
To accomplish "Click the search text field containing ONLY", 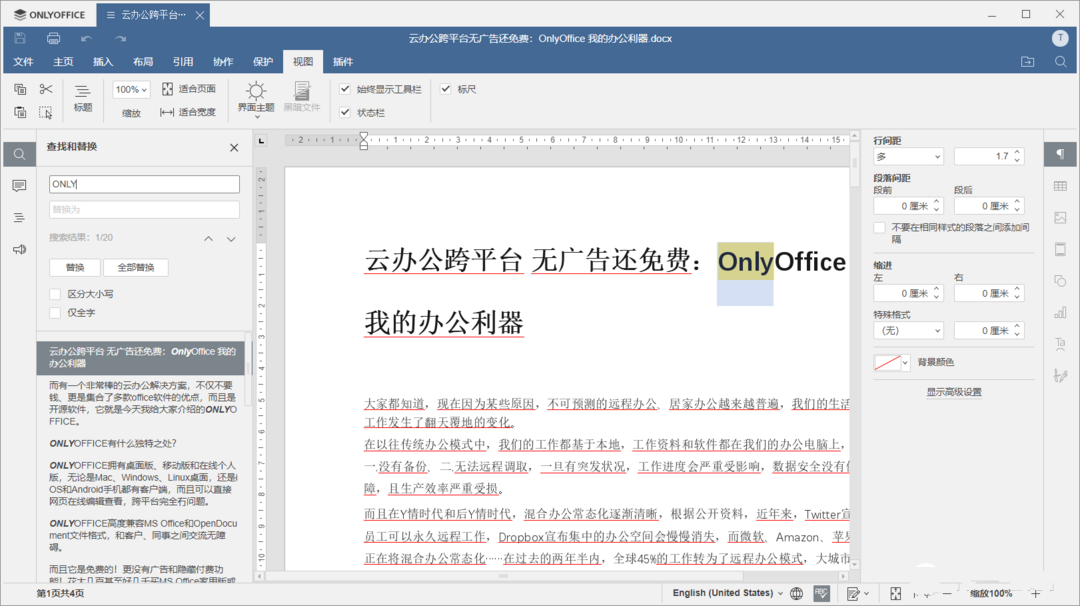I will pos(144,184).
